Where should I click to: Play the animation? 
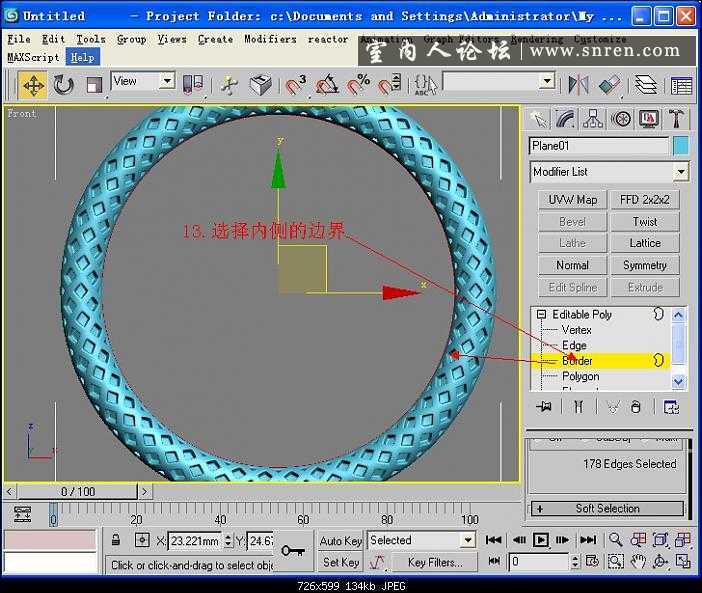[x=541, y=540]
